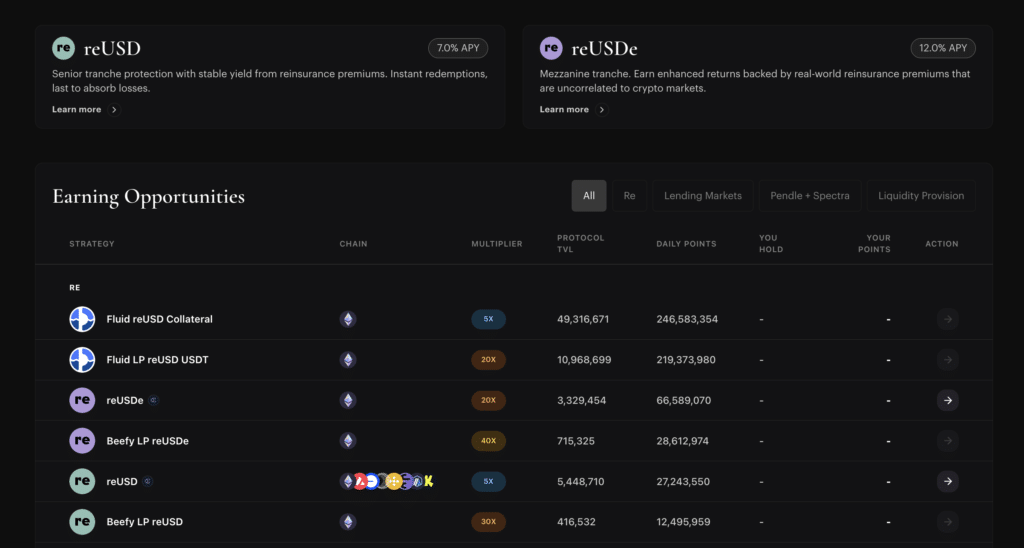Filter by Lending Markets
This screenshot has height=548, width=1024.
(703, 196)
